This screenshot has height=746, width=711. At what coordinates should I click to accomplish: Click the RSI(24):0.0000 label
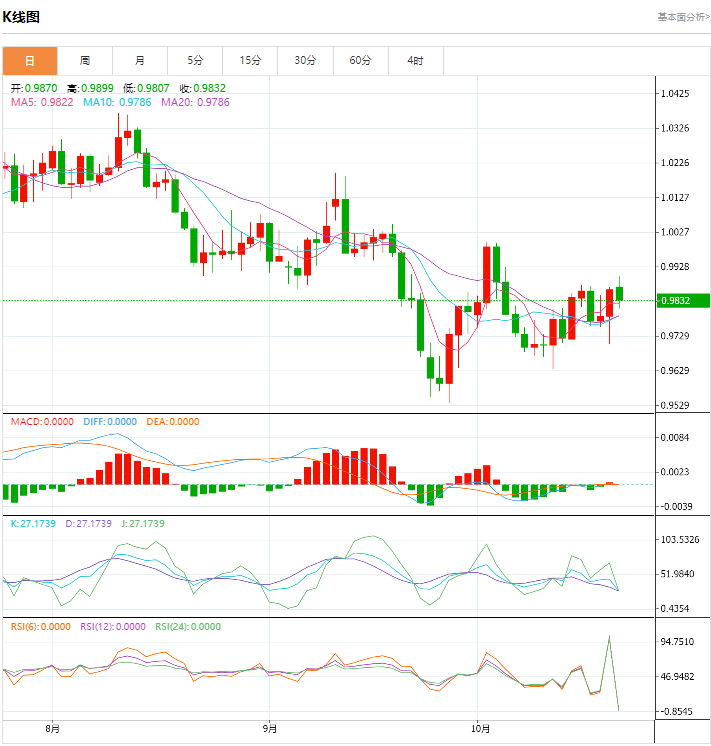pos(188,627)
